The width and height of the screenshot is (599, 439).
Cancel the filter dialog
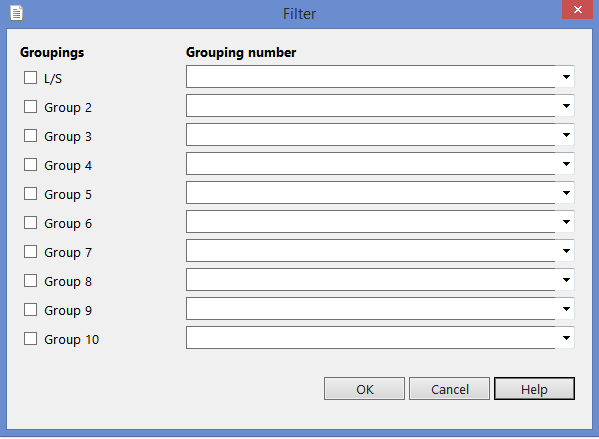[x=449, y=389]
